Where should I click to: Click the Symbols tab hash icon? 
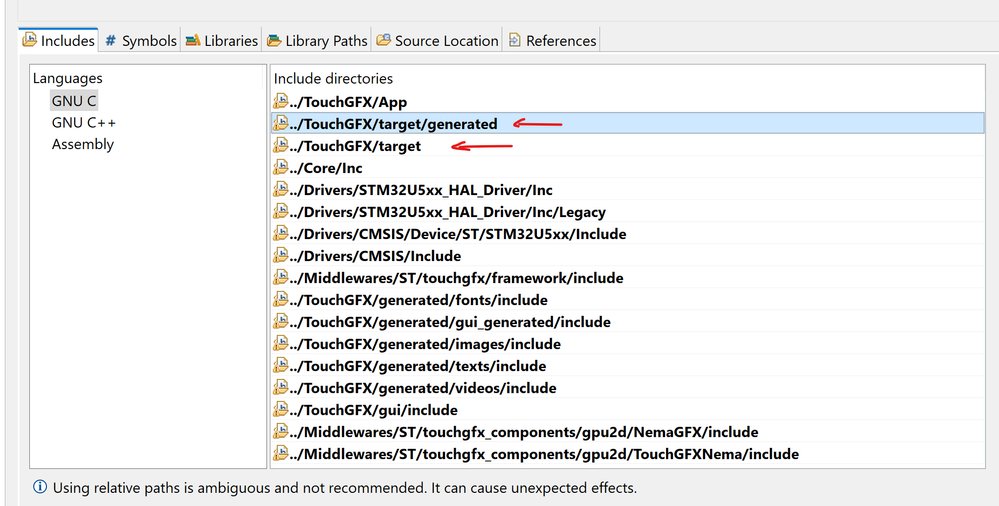(111, 41)
